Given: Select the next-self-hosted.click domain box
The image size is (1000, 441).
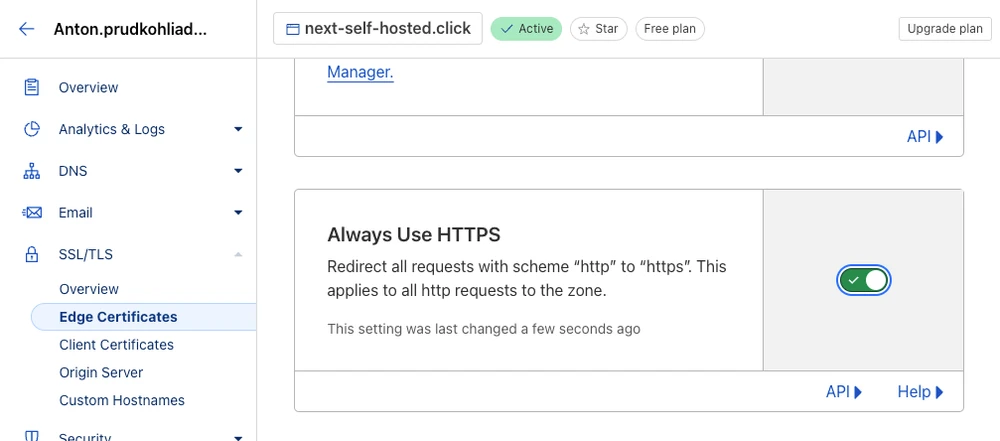Looking at the screenshot, I should coord(377,29).
